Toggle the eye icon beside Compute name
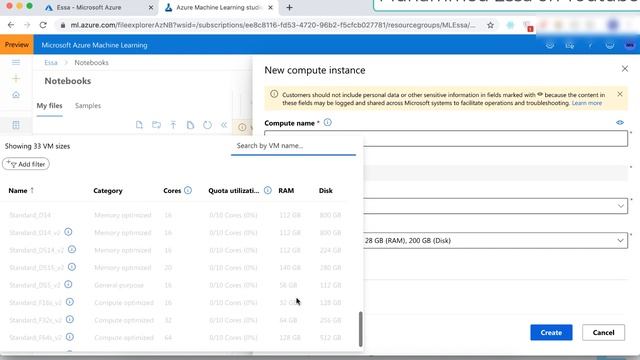The height and width of the screenshot is (360, 640). click(620, 122)
